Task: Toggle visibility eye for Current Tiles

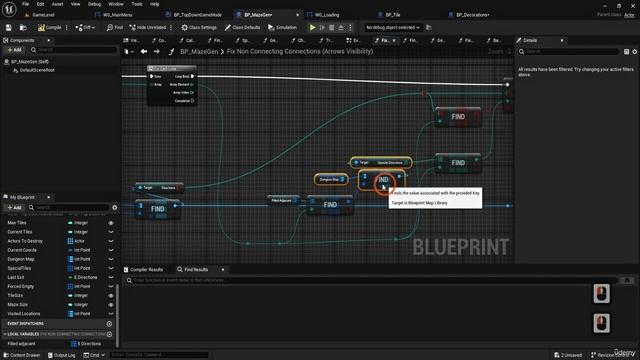Action: (111, 232)
